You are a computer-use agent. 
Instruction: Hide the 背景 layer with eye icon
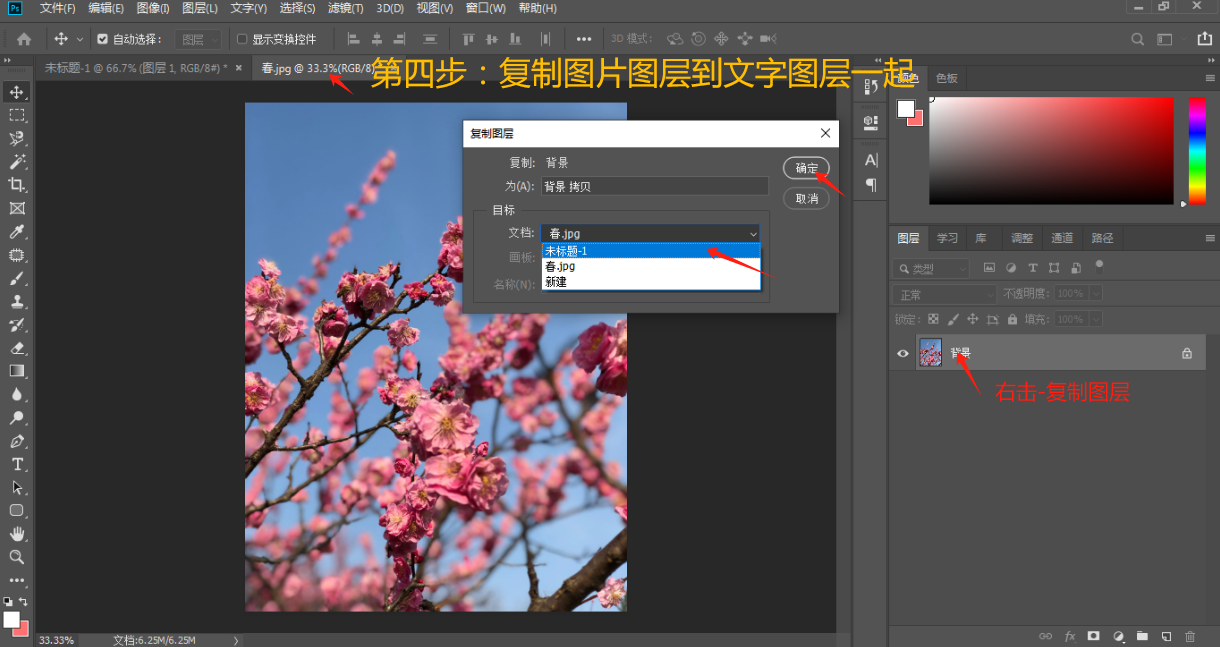click(903, 353)
